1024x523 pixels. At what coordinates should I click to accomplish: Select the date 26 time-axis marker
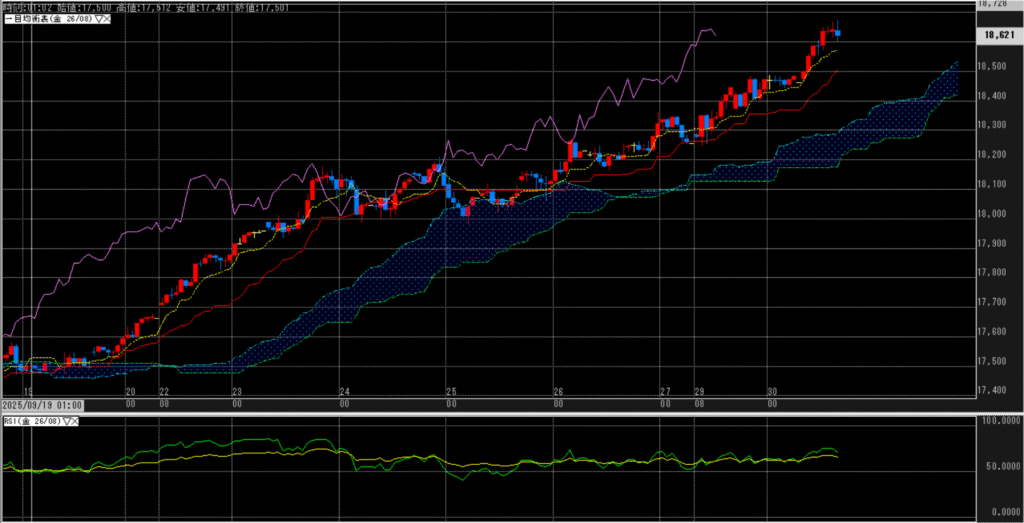(x=559, y=392)
